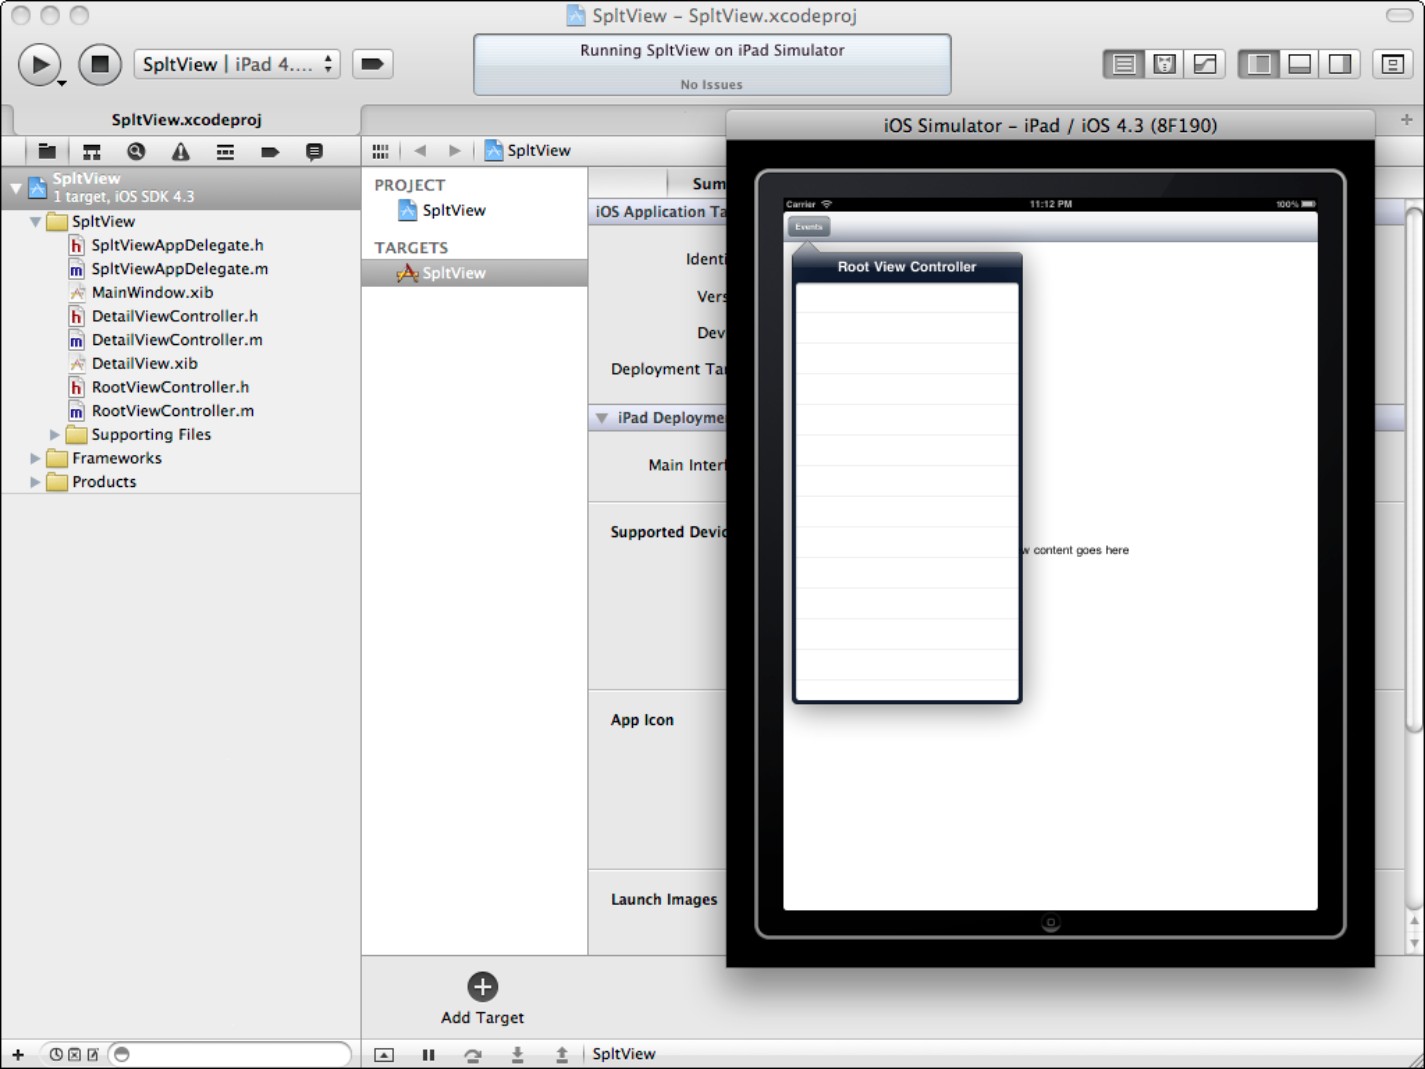Expand the Supporting Files folder

pos(55,435)
